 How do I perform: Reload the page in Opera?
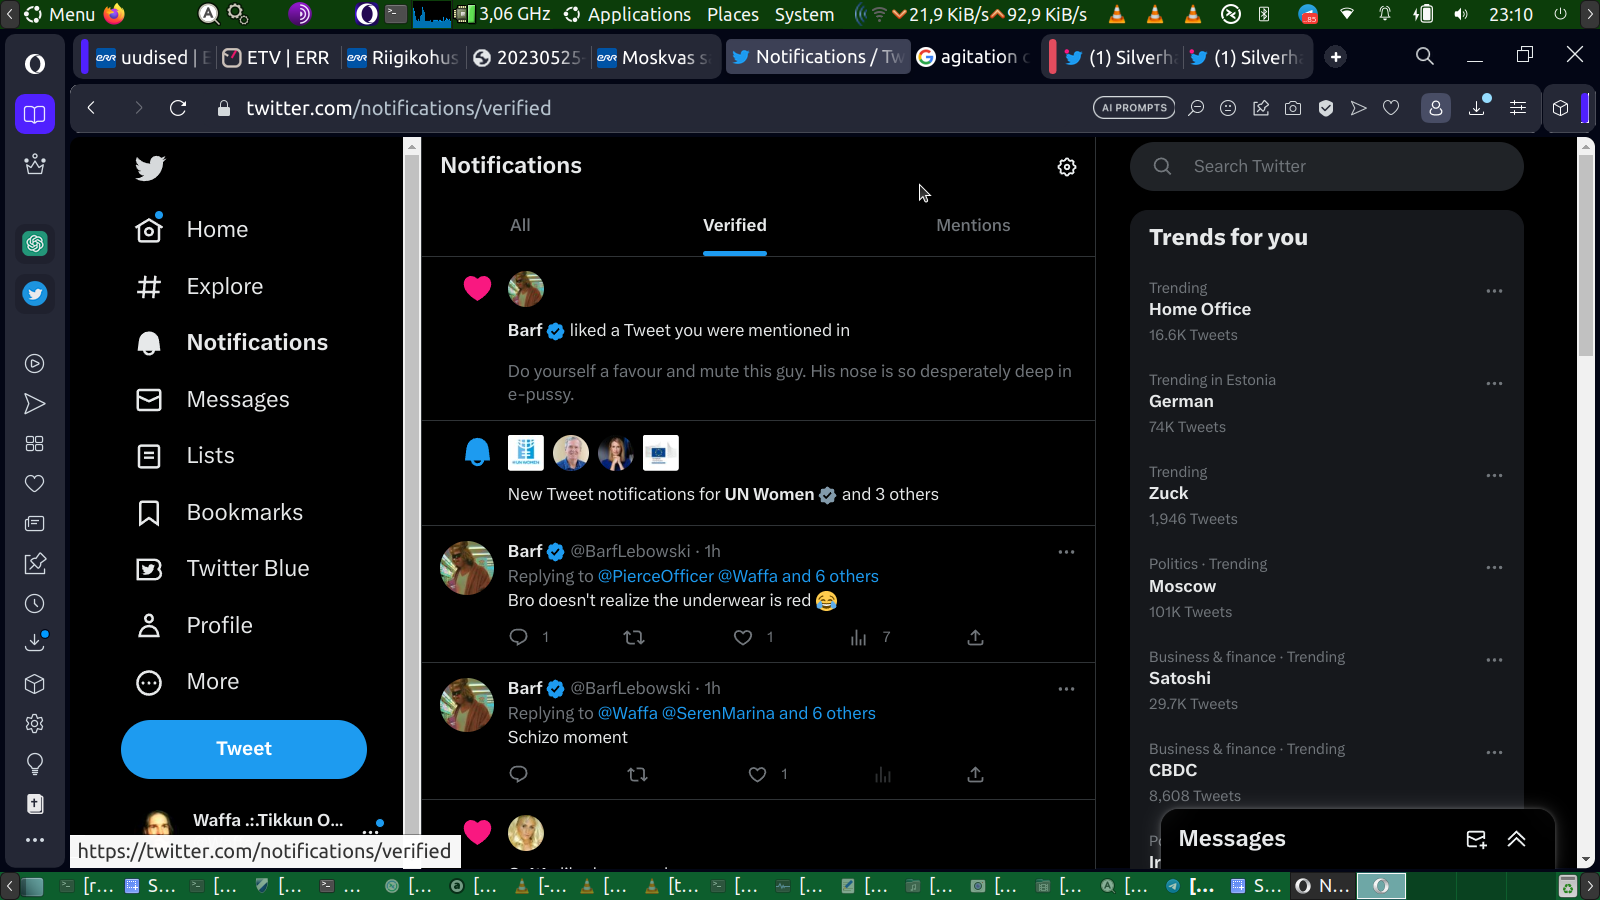click(x=178, y=108)
